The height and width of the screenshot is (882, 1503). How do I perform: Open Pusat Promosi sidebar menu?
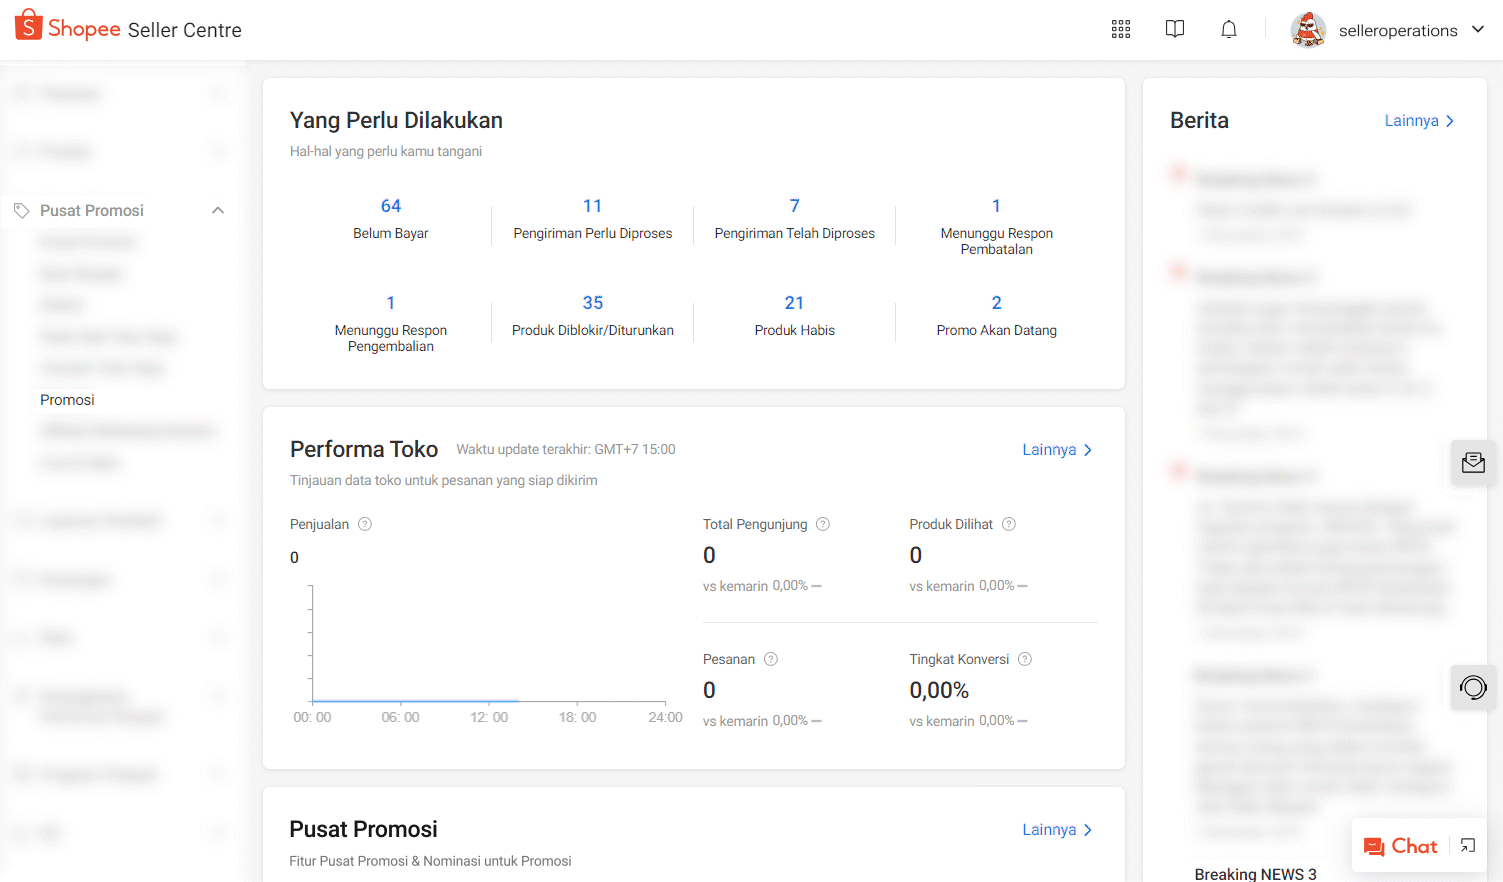pyautogui.click(x=92, y=210)
